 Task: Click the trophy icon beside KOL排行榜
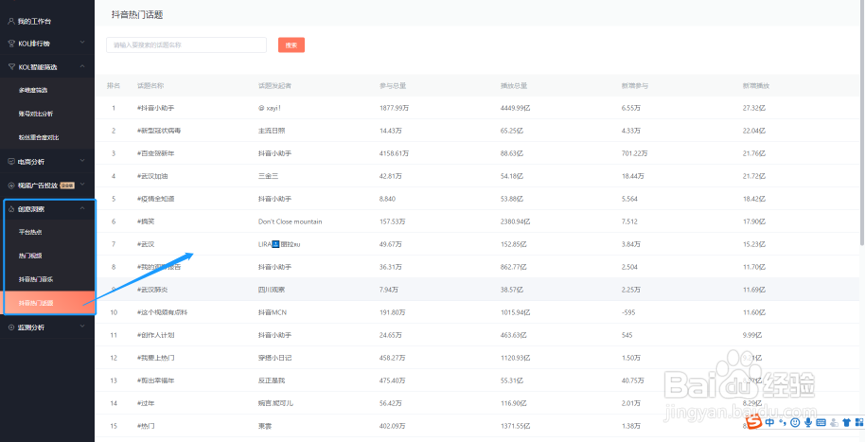[x=11, y=43]
